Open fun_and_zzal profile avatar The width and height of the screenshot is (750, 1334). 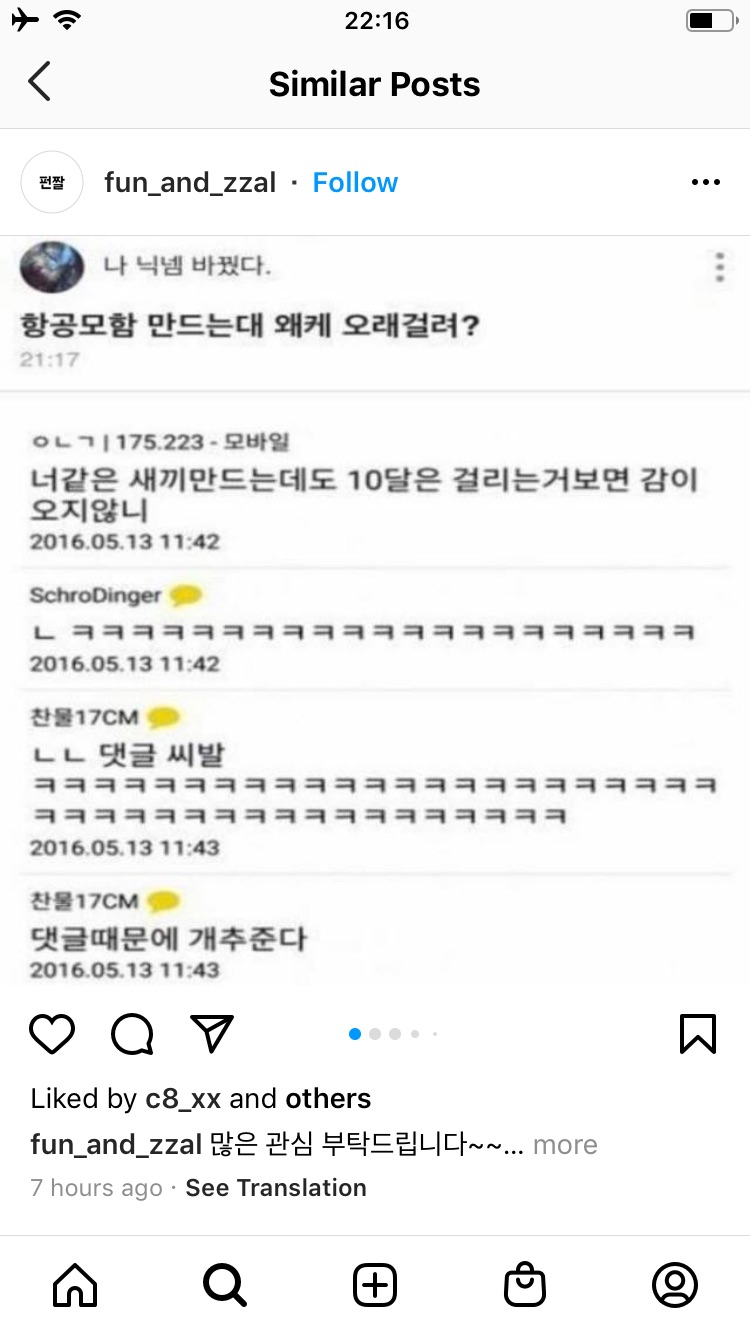point(52,182)
